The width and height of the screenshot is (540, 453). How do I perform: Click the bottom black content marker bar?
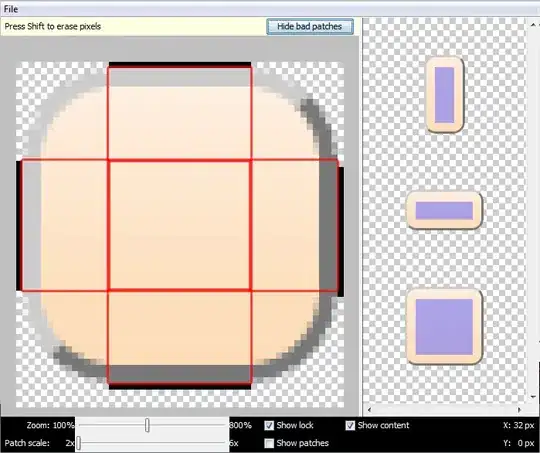tap(180, 387)
